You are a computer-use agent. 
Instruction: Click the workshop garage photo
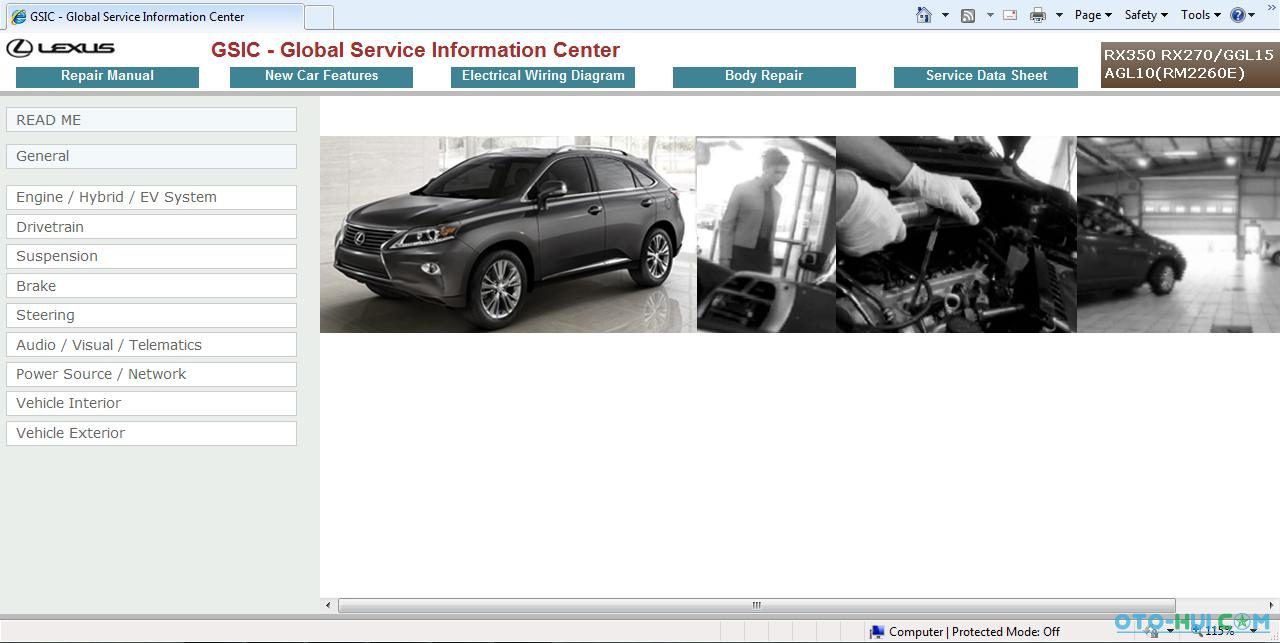pyautogui.click(x=1178, y=234)
